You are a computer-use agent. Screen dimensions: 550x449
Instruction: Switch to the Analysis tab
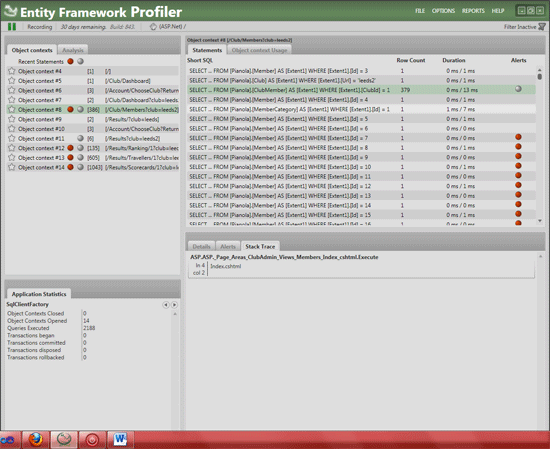(73, 50)
